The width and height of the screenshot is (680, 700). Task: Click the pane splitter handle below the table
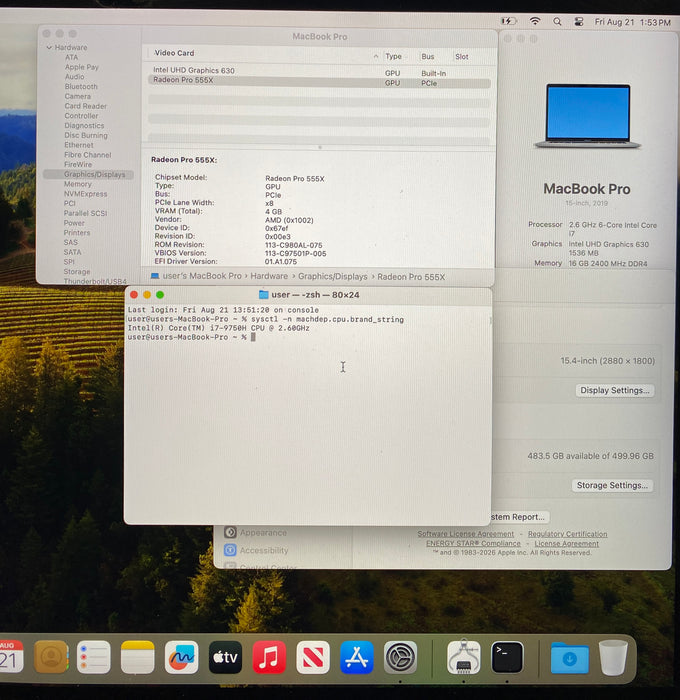click(320, 147)
